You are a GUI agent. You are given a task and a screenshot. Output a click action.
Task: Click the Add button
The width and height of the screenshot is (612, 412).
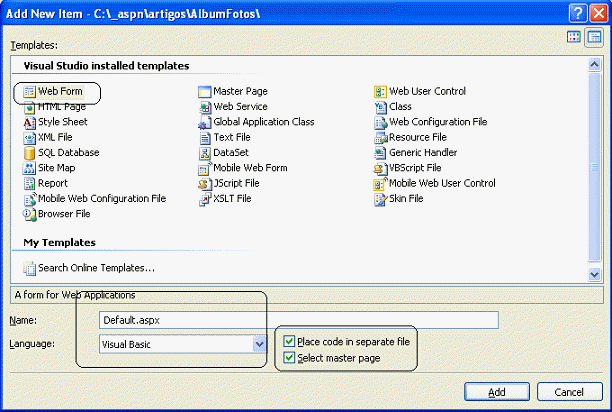(x=496, y=392)
